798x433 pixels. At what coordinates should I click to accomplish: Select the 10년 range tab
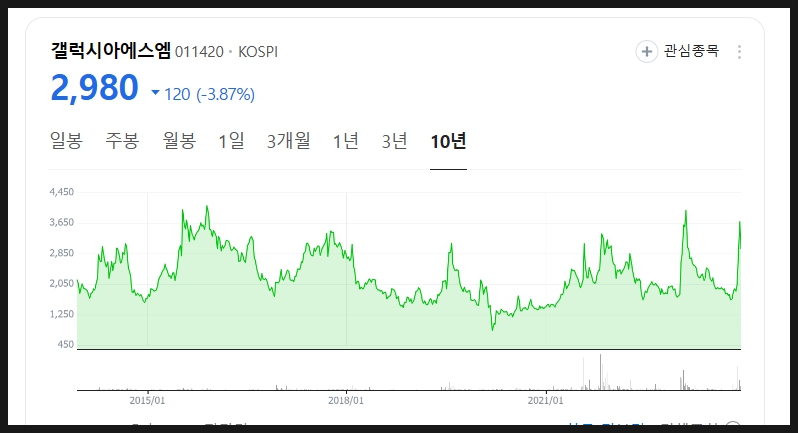coord(448,141)
